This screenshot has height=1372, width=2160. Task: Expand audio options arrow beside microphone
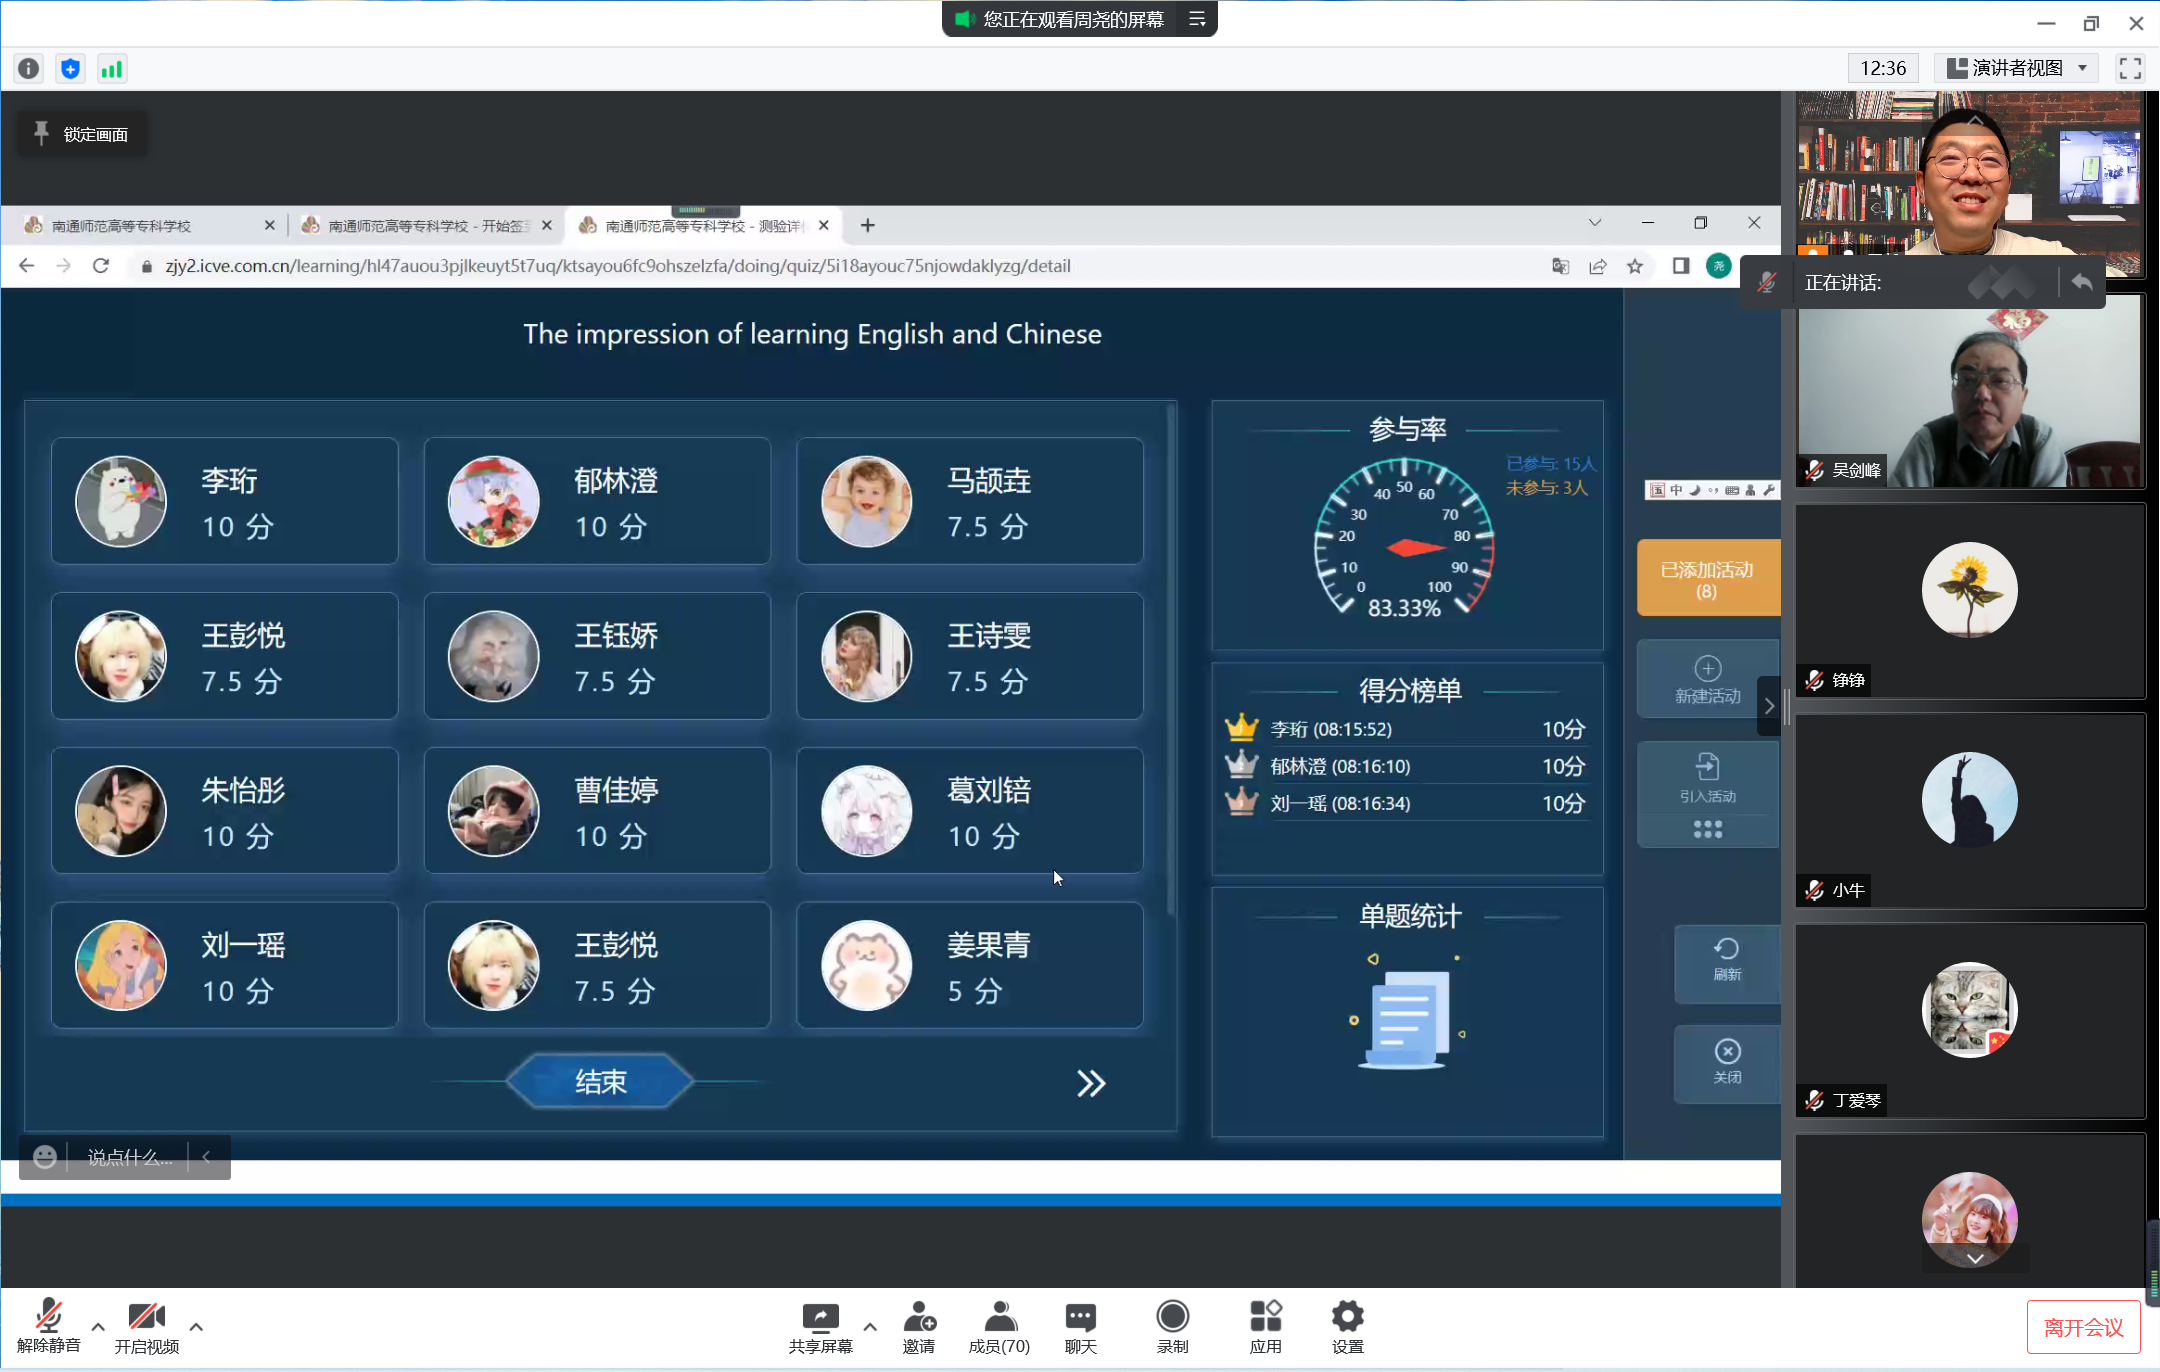click(98, 1327)
